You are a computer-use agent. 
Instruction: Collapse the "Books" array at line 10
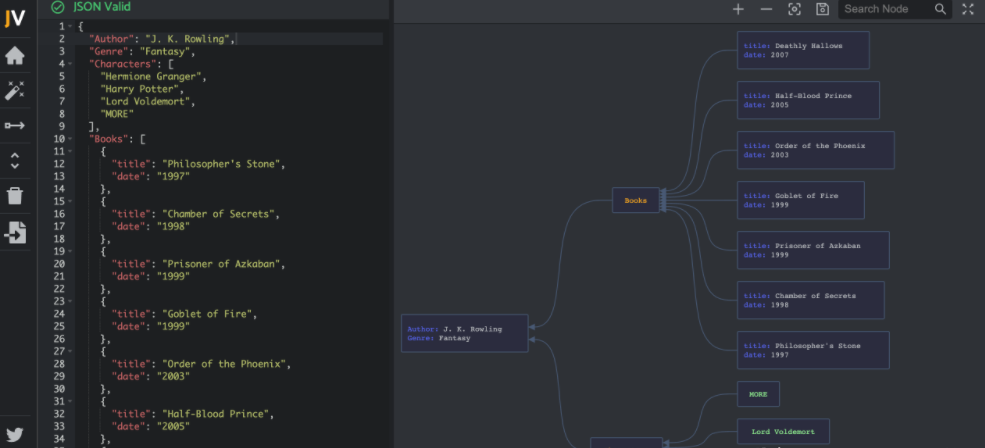(x=69, y=139)
